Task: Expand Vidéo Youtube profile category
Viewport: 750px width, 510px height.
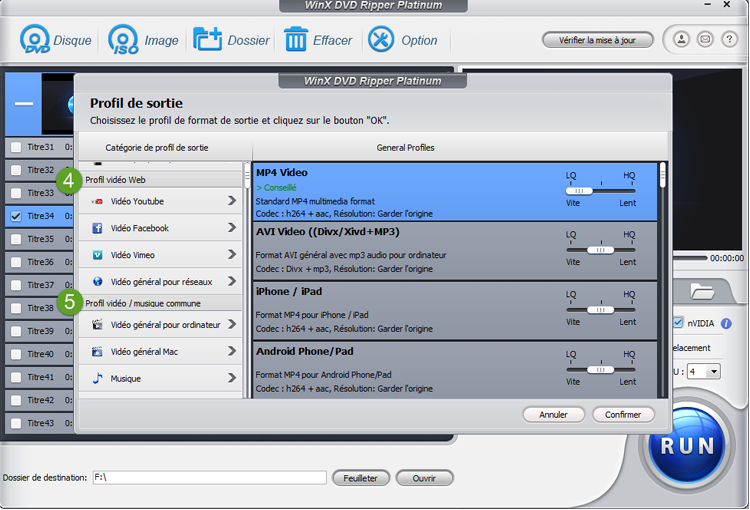Action: (232, 201)
